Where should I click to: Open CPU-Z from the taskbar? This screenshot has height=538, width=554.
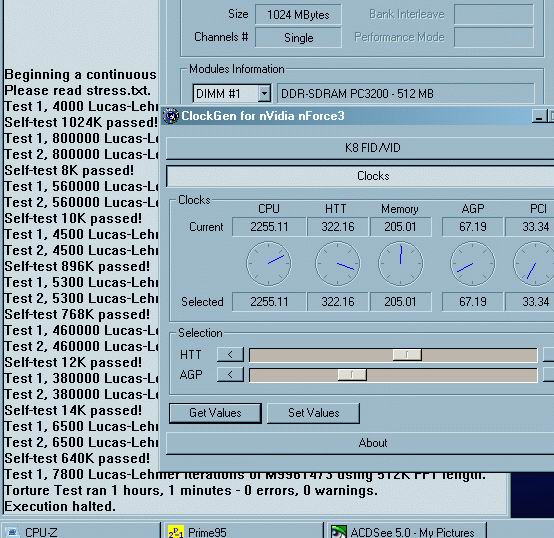pos(81,531)
